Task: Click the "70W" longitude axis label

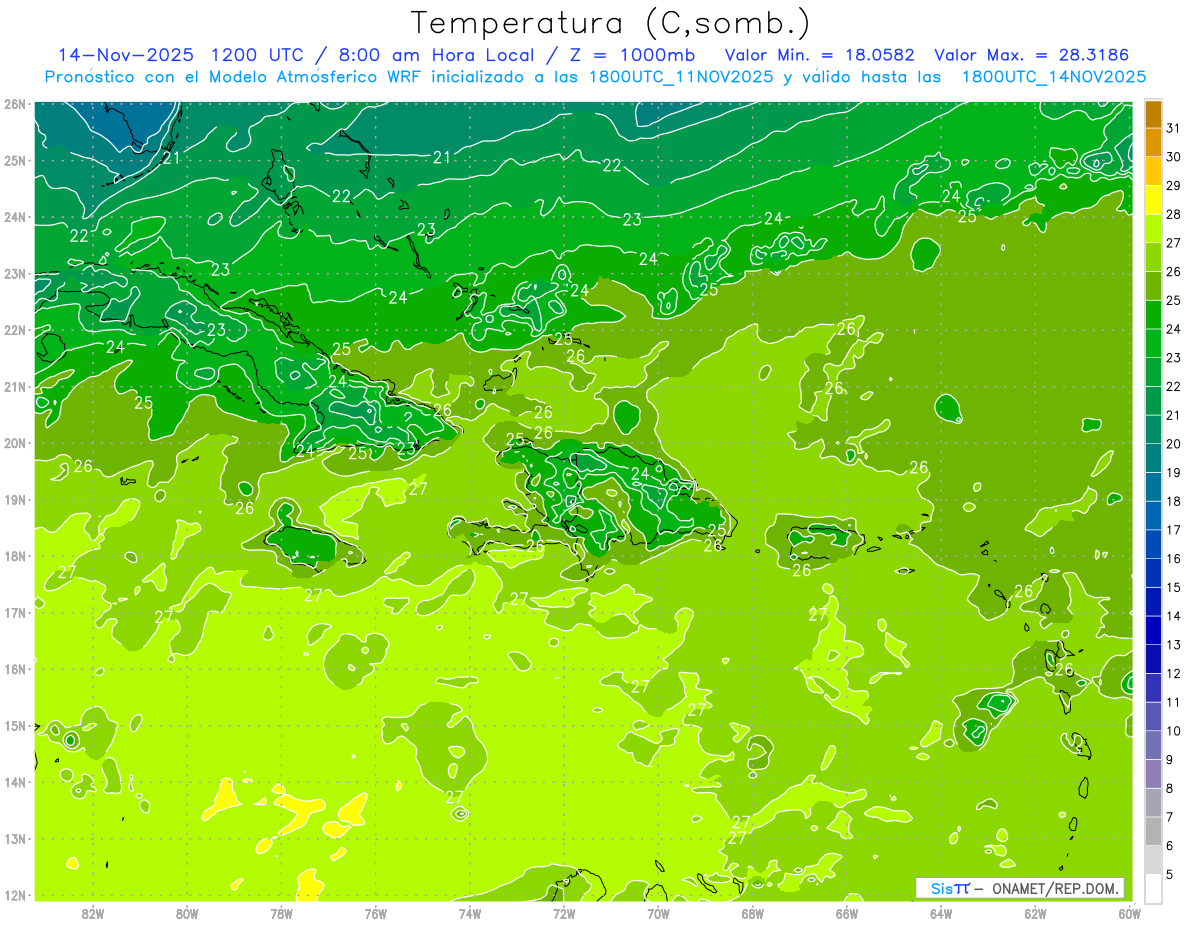Action: click(658, 913)
